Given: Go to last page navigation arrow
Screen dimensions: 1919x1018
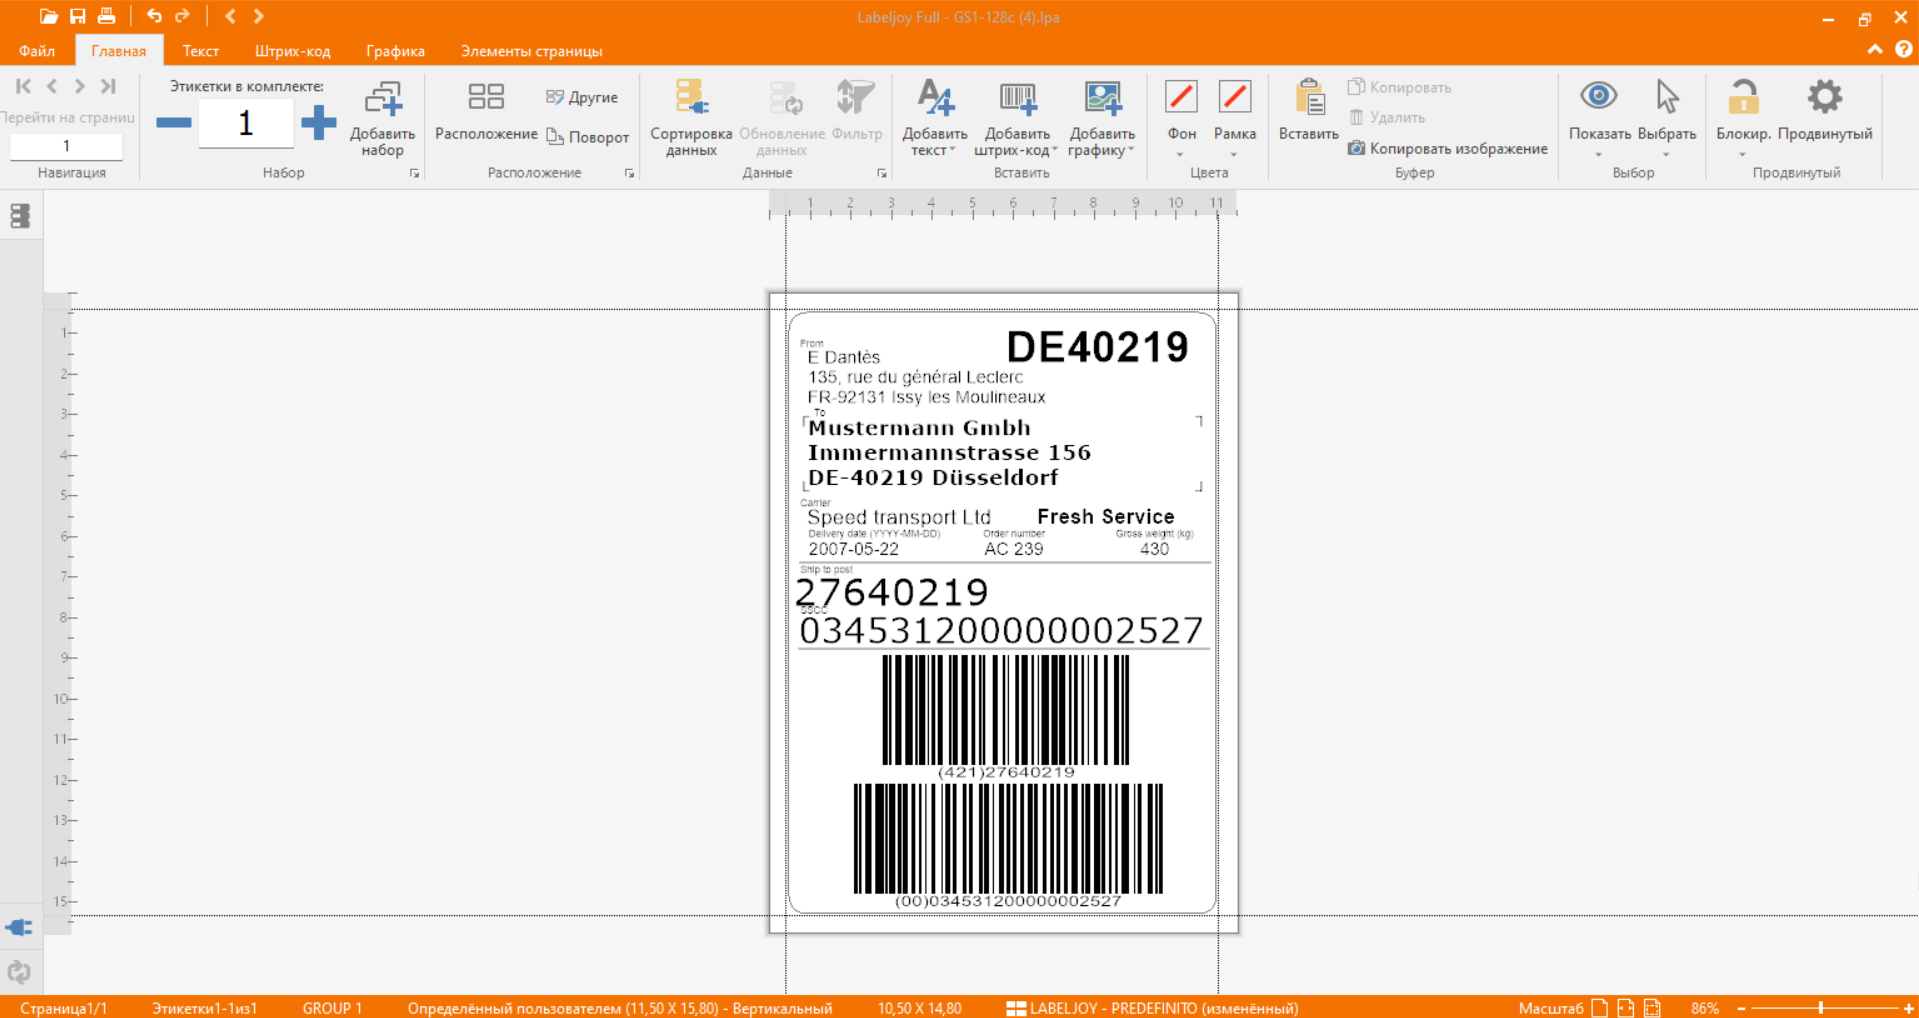Looking at the screenshot, I should (109, 86).
